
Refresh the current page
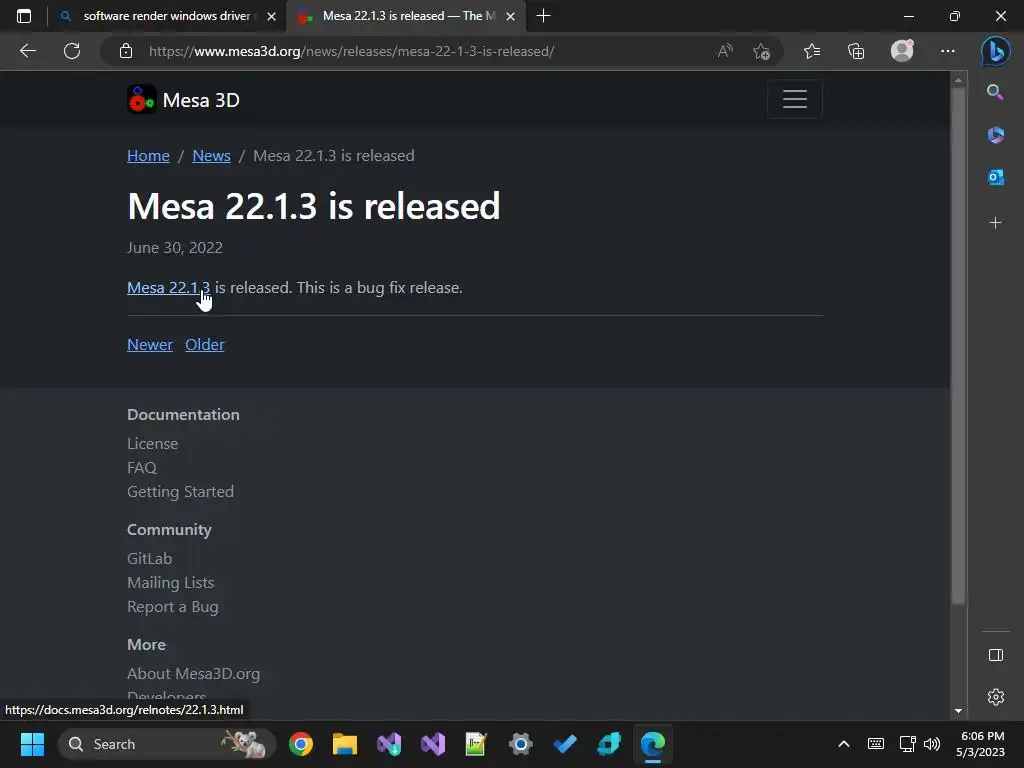72,51
